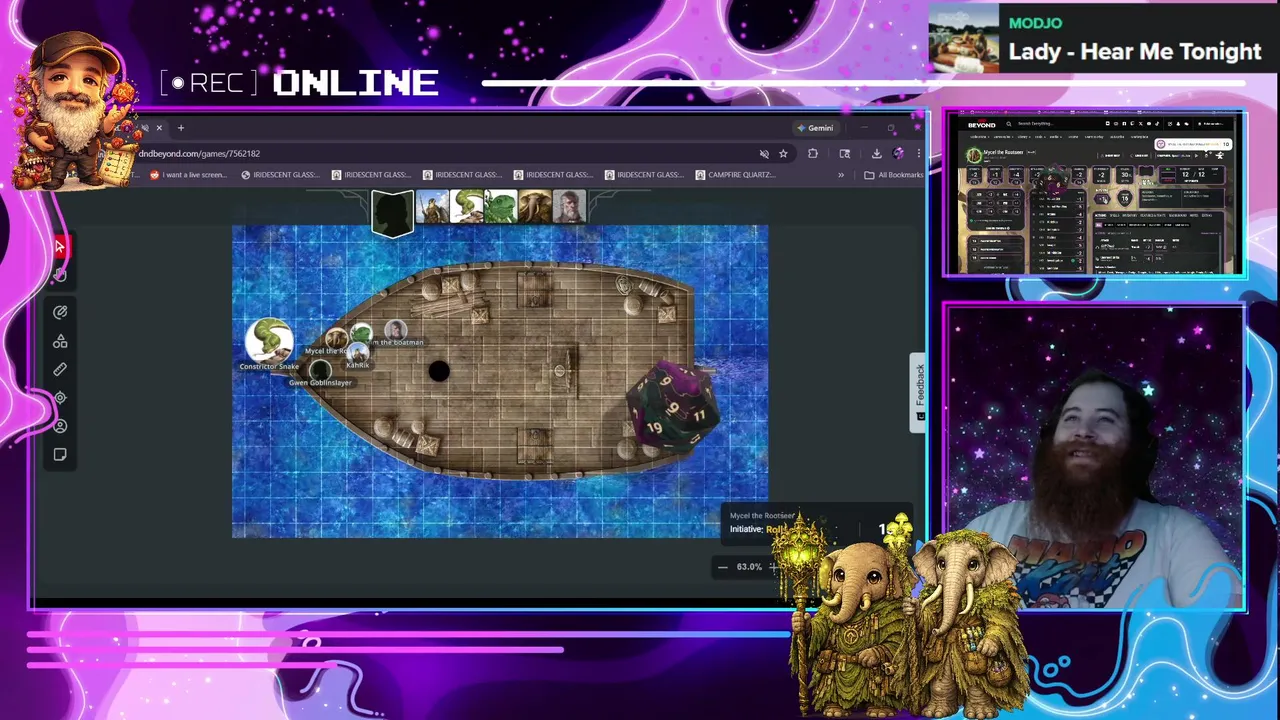This screenshot has height=720, width=1280.
Task: Select the ranger portrait in initiative tracker
Action: [x=432, y=207]
